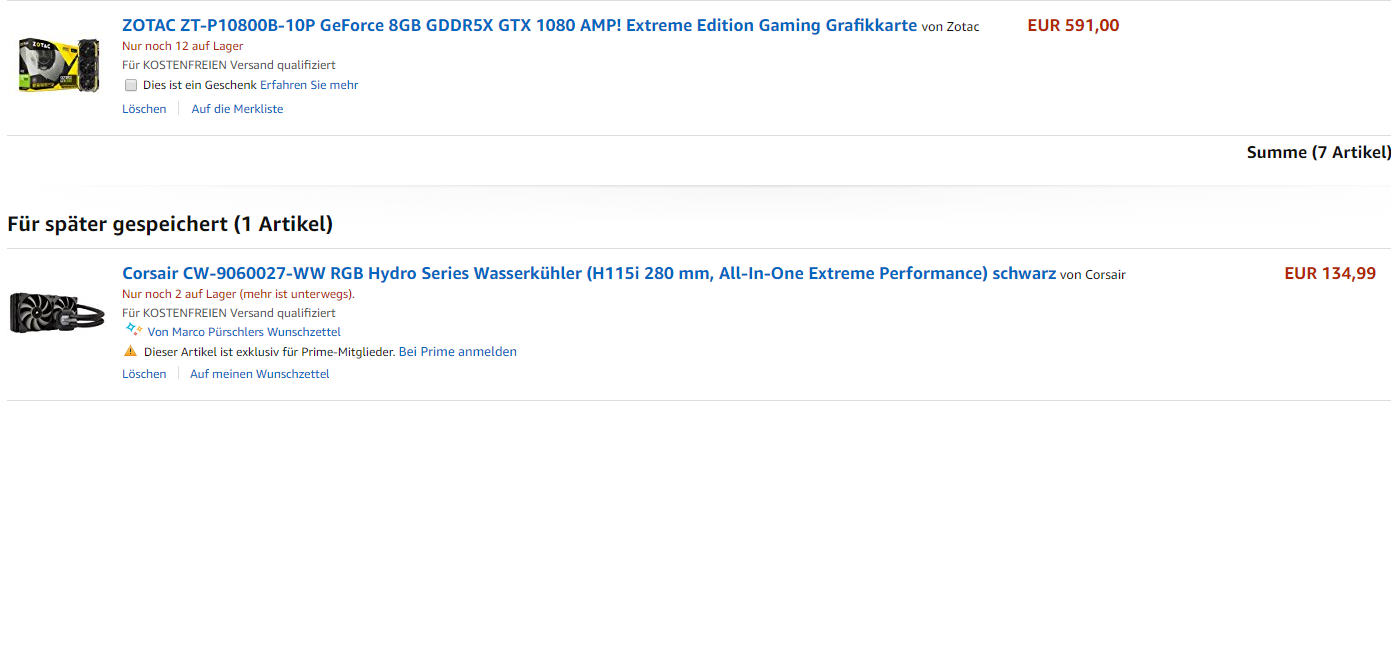Click 'Nur noch 12 auf Lager' stock notice
Screen dimensions: 1391x648
click(182, 46)
